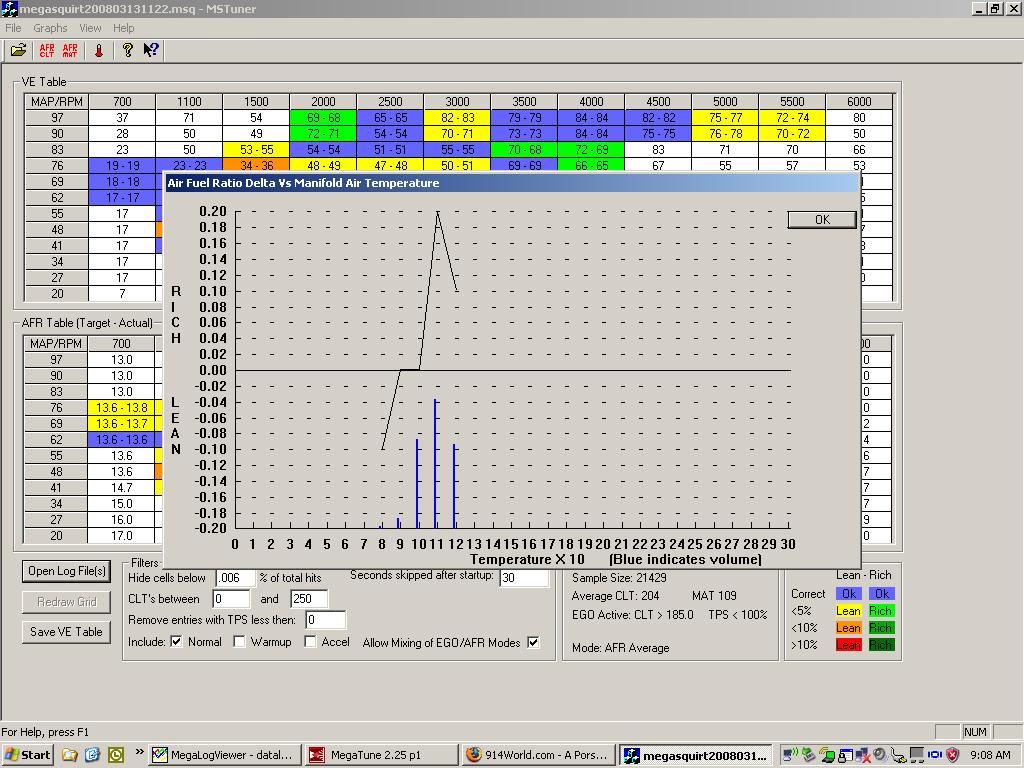The height and width of the screenshot is (768, 1024).
Task: Click the yellow <5% Lean legend swatch
Action: (848, 611)
